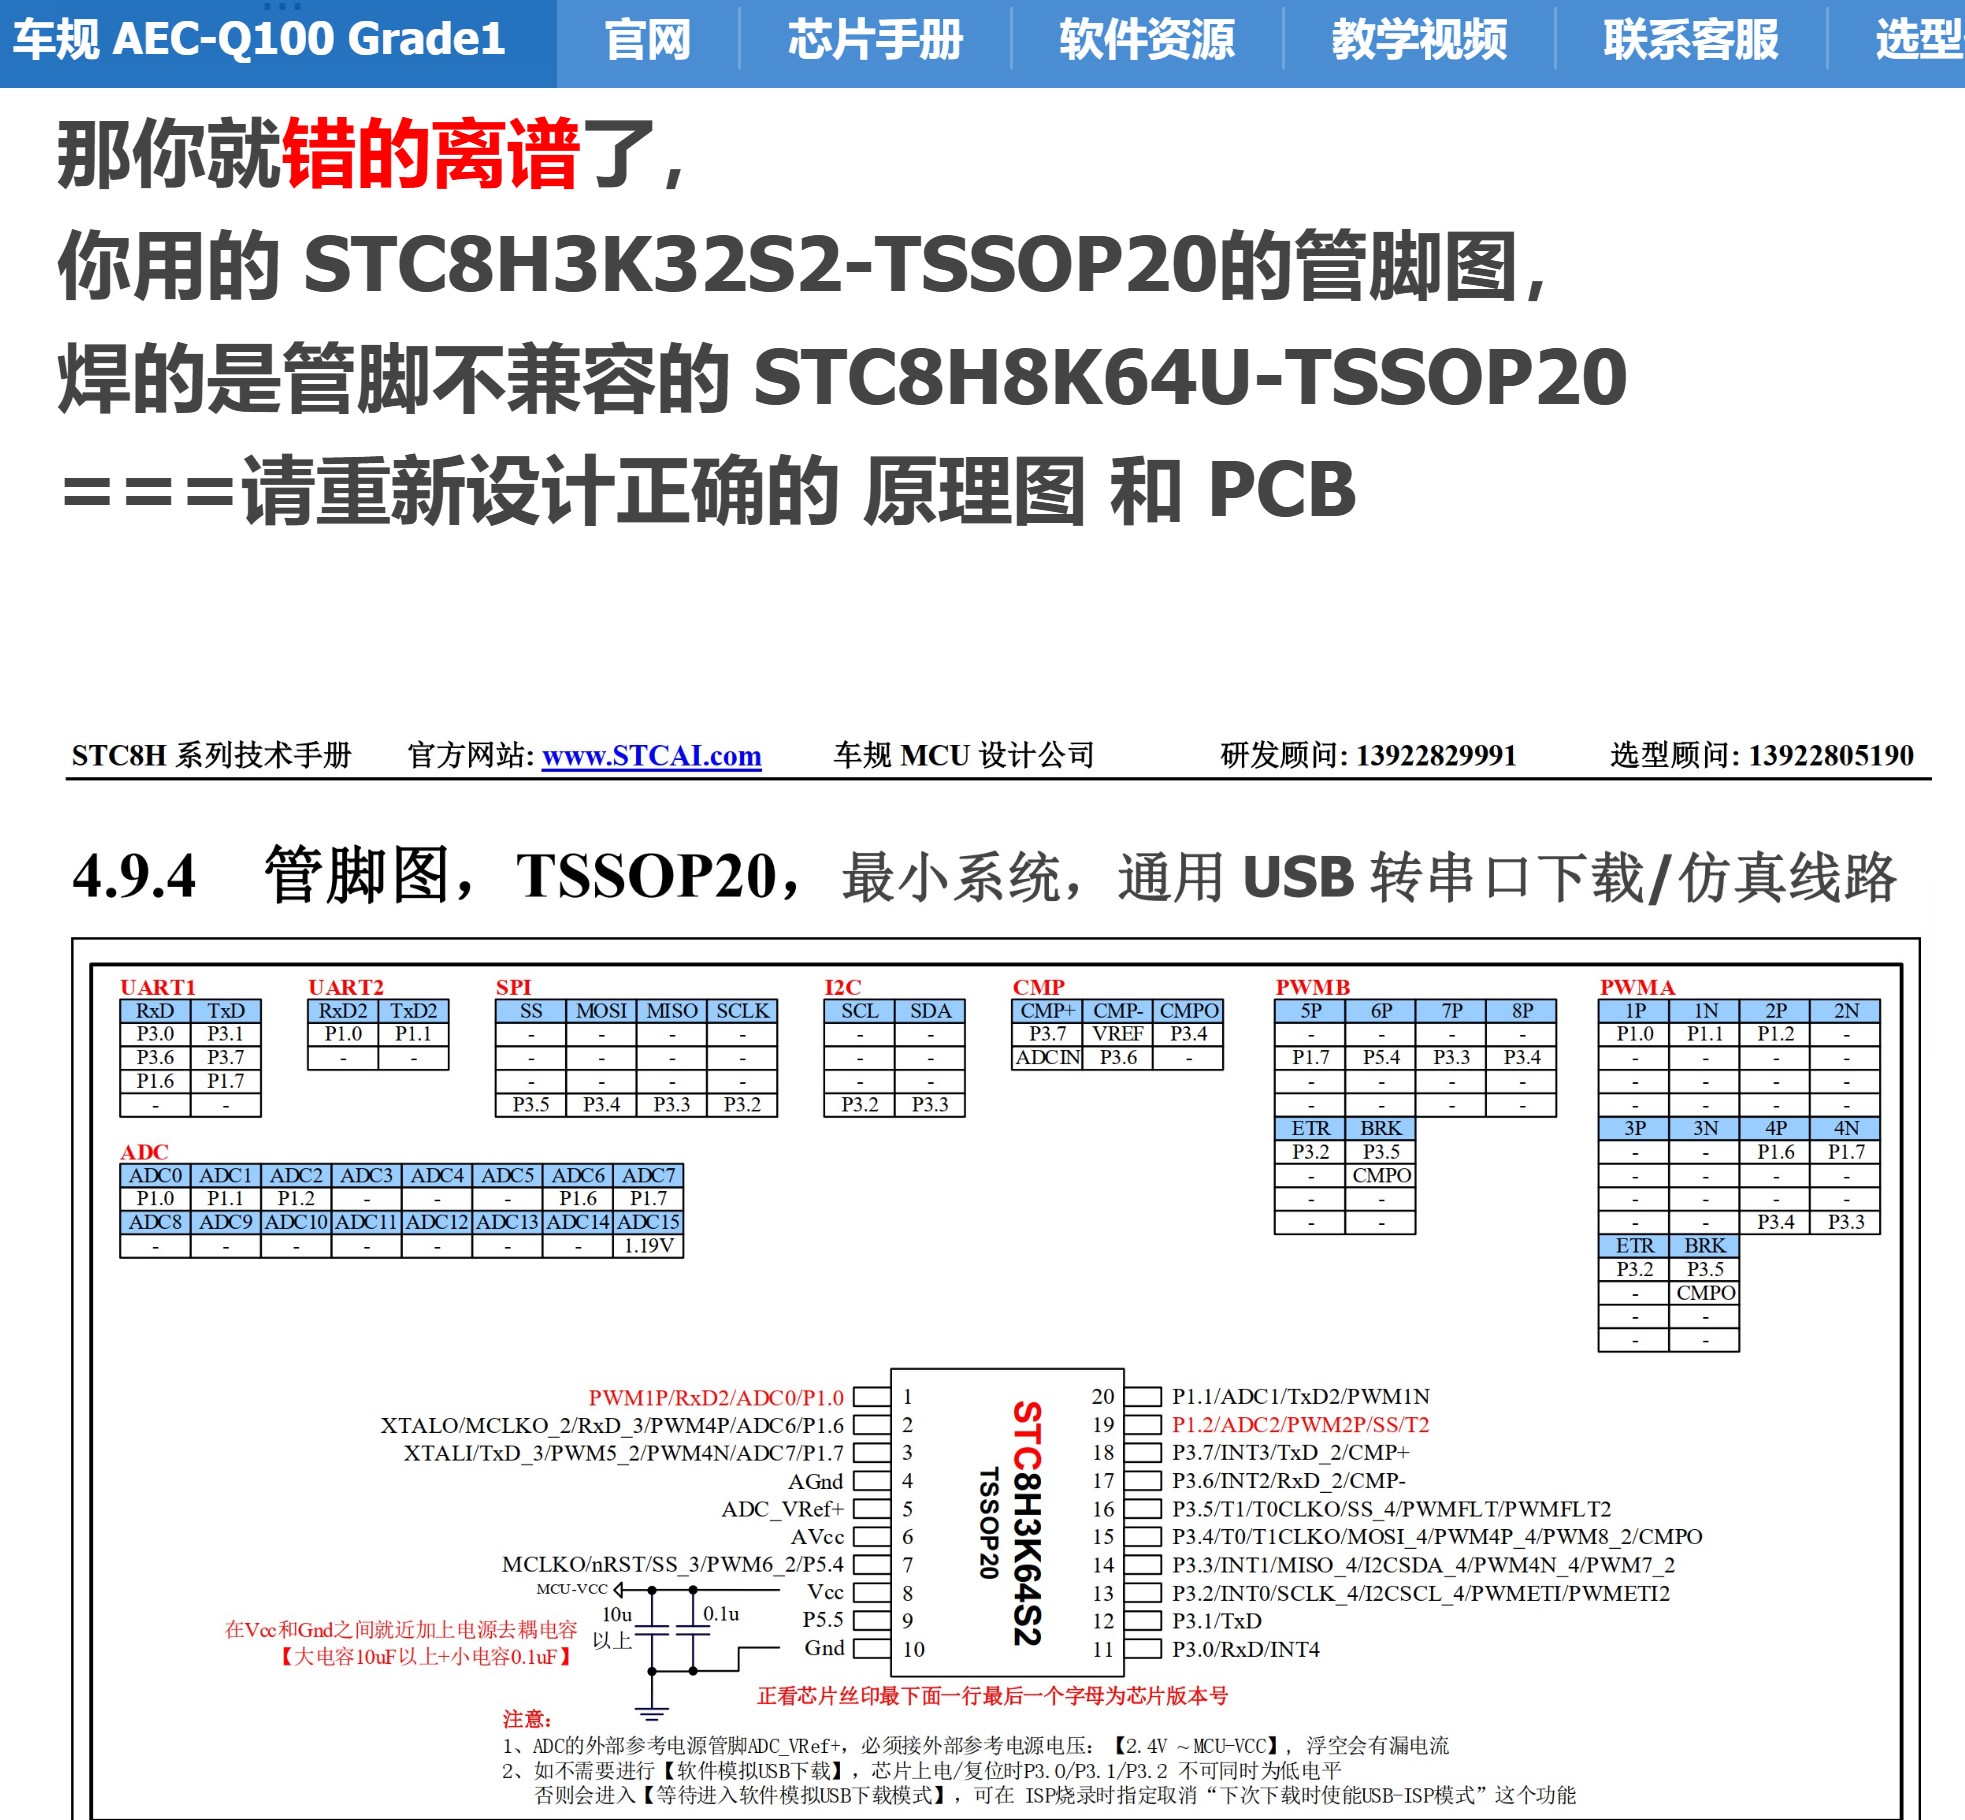Click the SDA header cell in I2C table
This screenshot has width=1965, height=1820.
(x=930, y=1011)
